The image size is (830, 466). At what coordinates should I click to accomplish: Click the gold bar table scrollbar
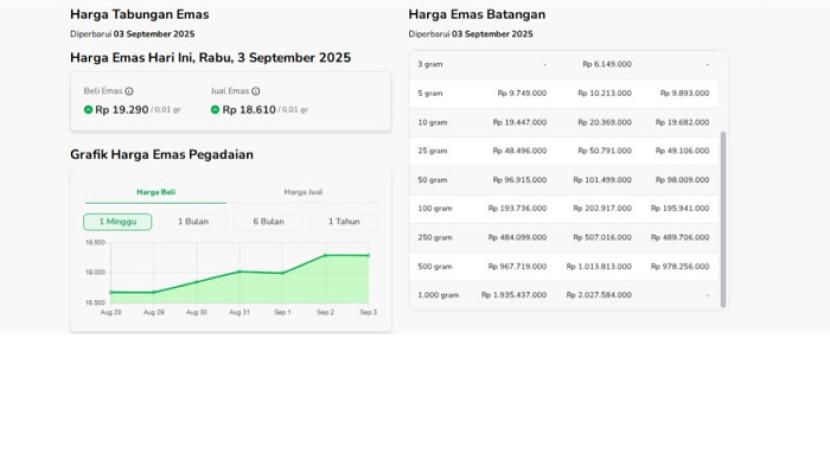click(723, 218)
